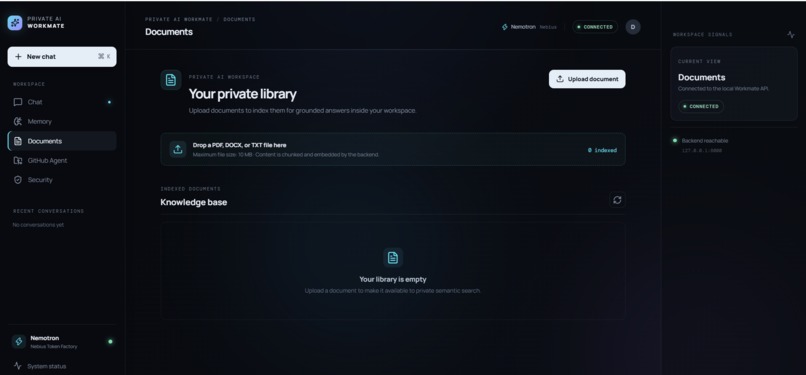Click the Drop a PDF, DOCX, or TXT area

[393, 149]
